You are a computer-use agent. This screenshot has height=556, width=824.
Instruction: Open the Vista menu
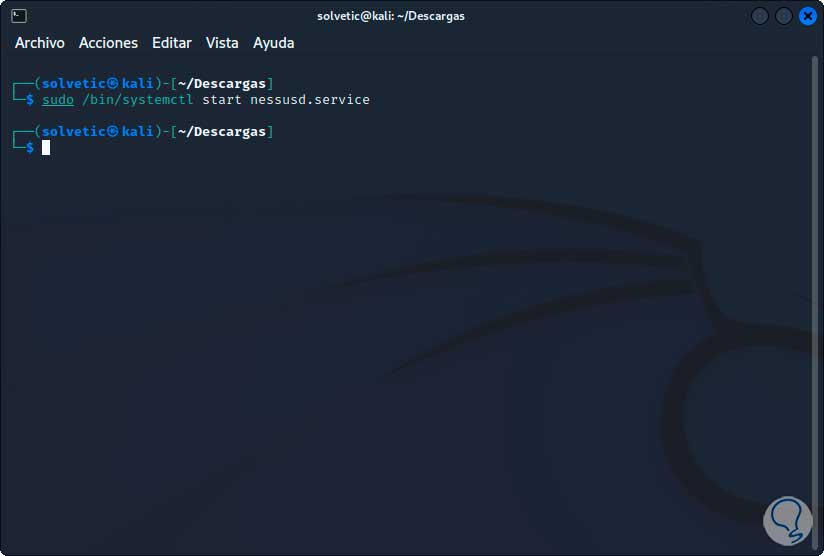click(x=222, y=43)
